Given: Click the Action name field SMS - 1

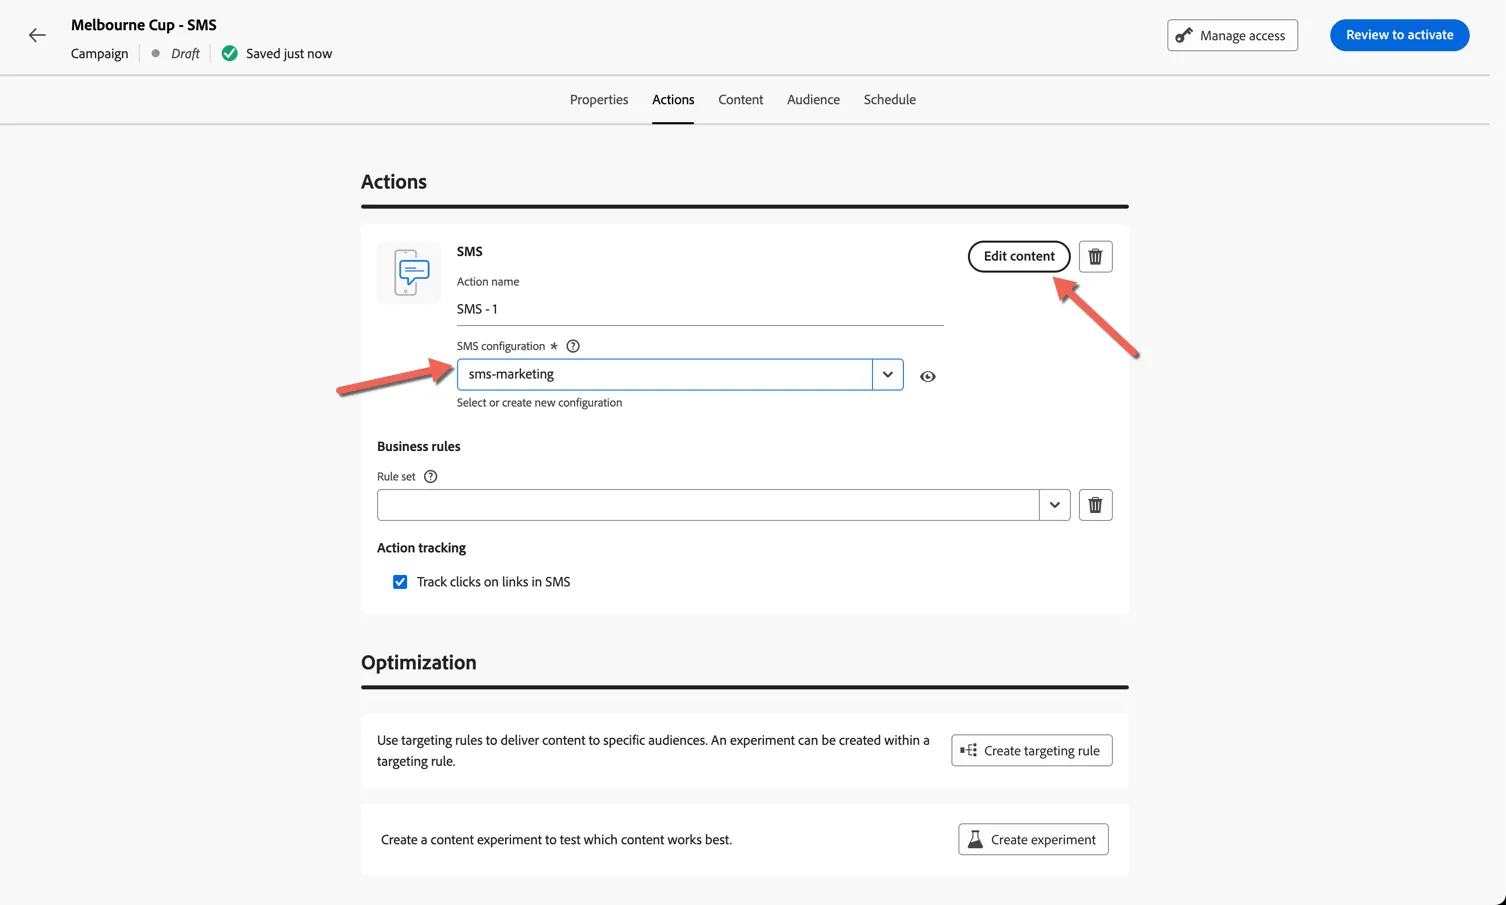Looking at the screenshot, I should [x=700, y=310].
